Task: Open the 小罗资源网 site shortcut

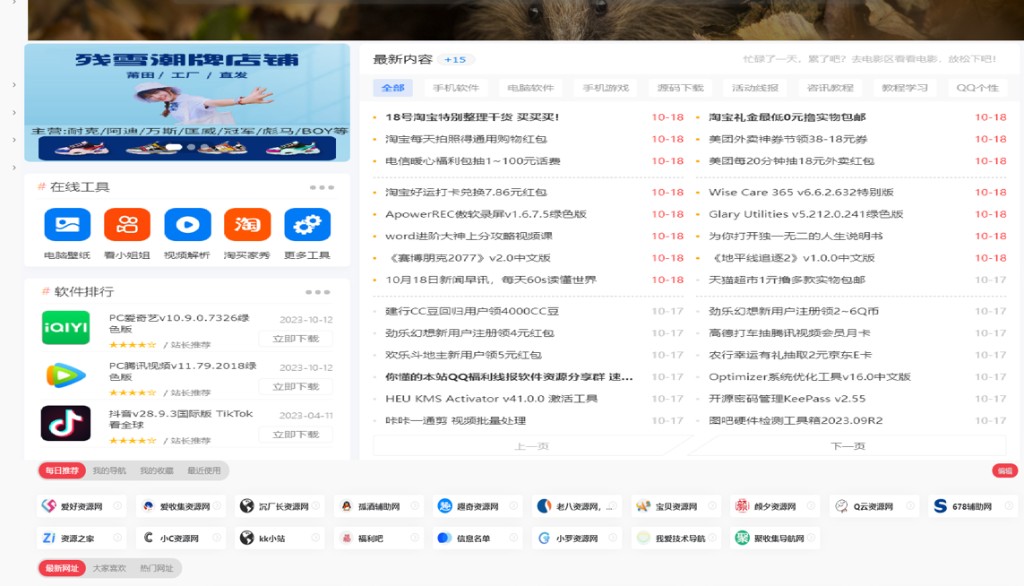Action: [x=577, y=538]
